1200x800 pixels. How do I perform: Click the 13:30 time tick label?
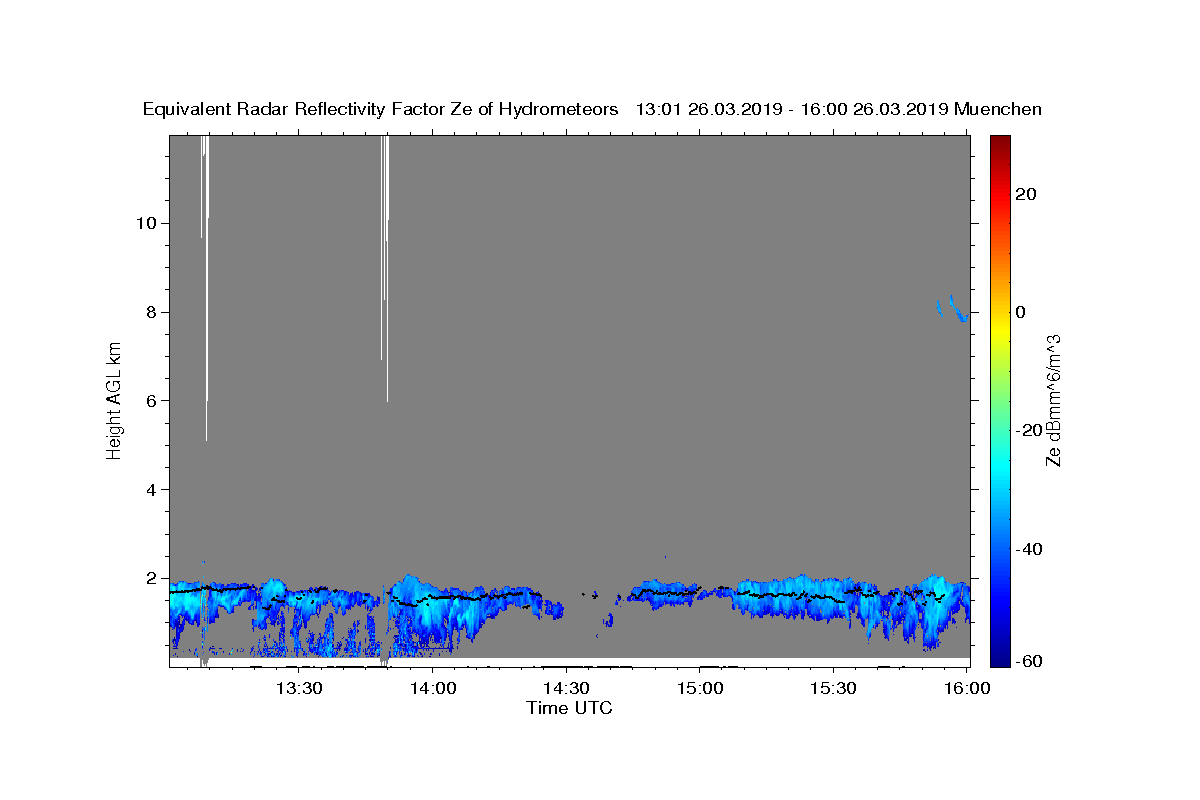[x=299, y=689]
